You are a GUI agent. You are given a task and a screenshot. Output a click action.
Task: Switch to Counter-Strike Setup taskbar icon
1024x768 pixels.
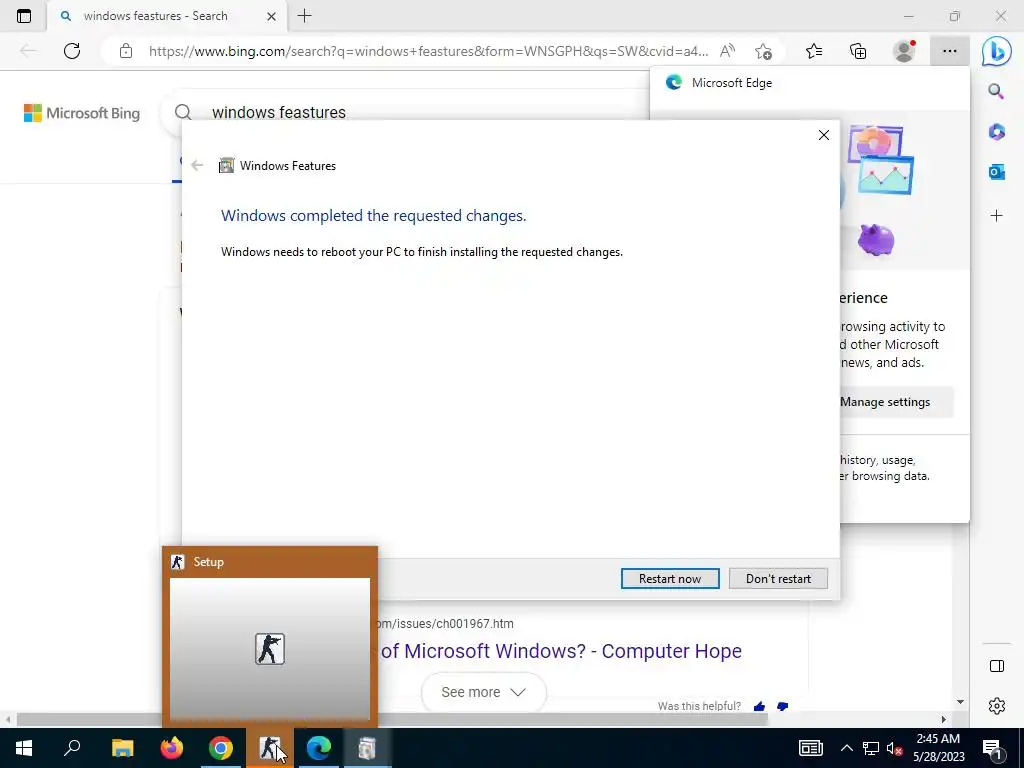[x=270, y=748]
